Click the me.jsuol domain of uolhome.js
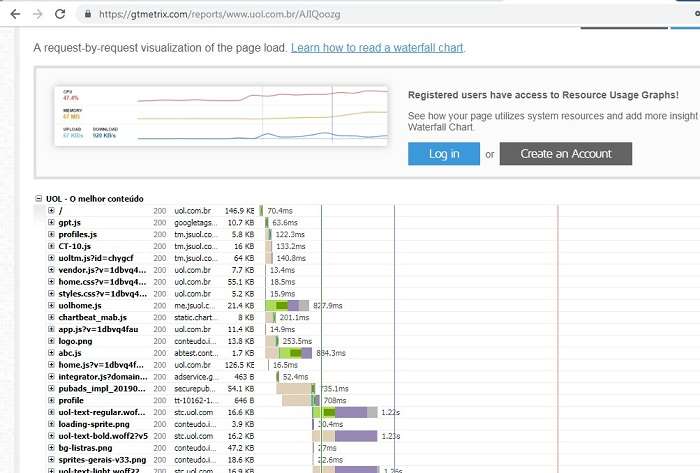Screen dimensions: 700x473 click(195, 306)
